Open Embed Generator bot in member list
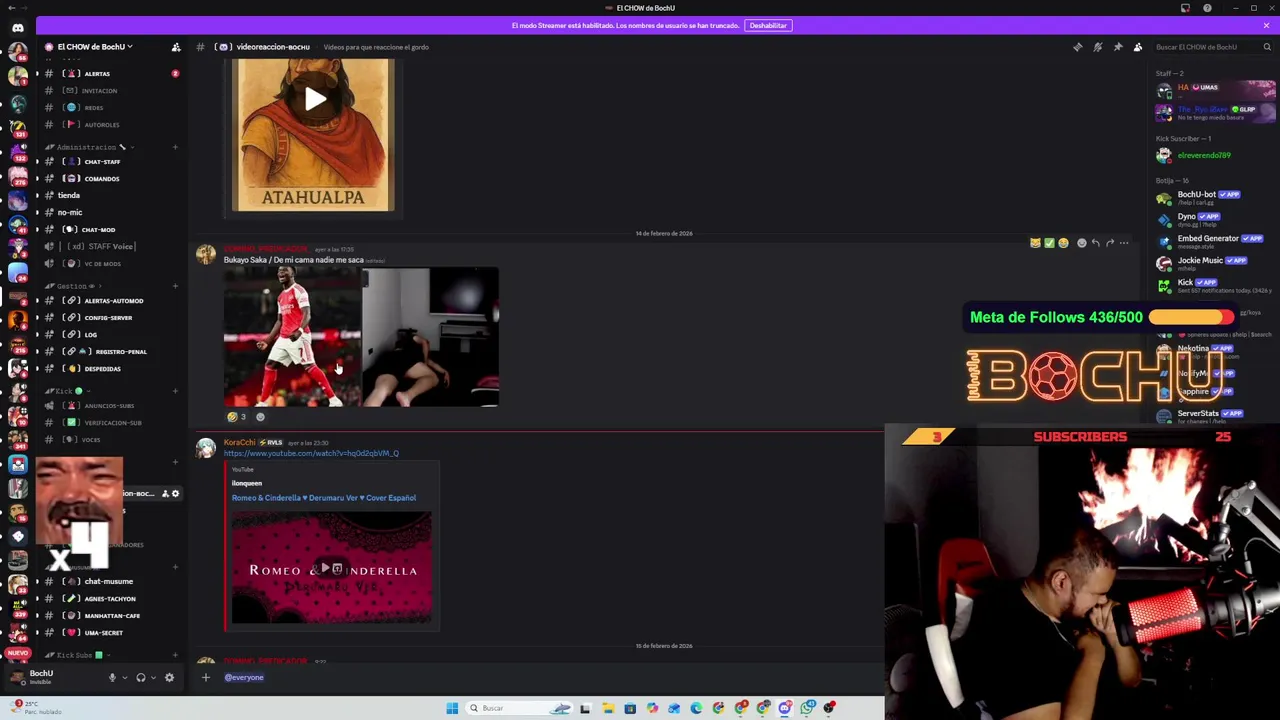 [x=1214, y=240]
